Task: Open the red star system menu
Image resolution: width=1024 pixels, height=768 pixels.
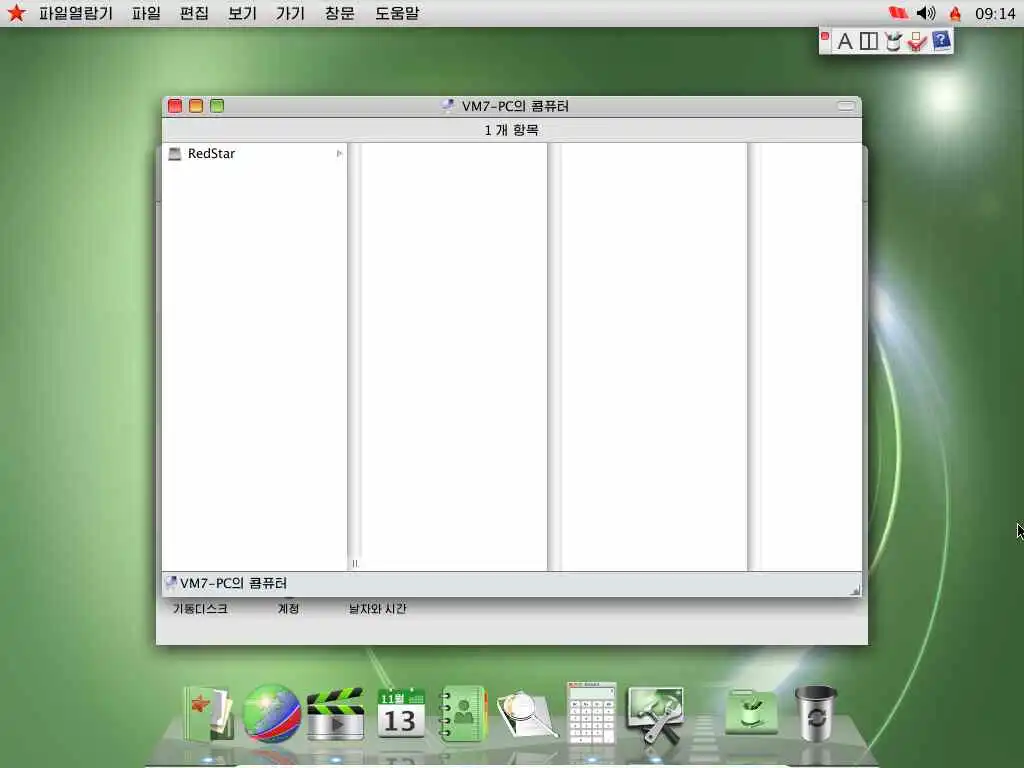Action: (16, 12)
